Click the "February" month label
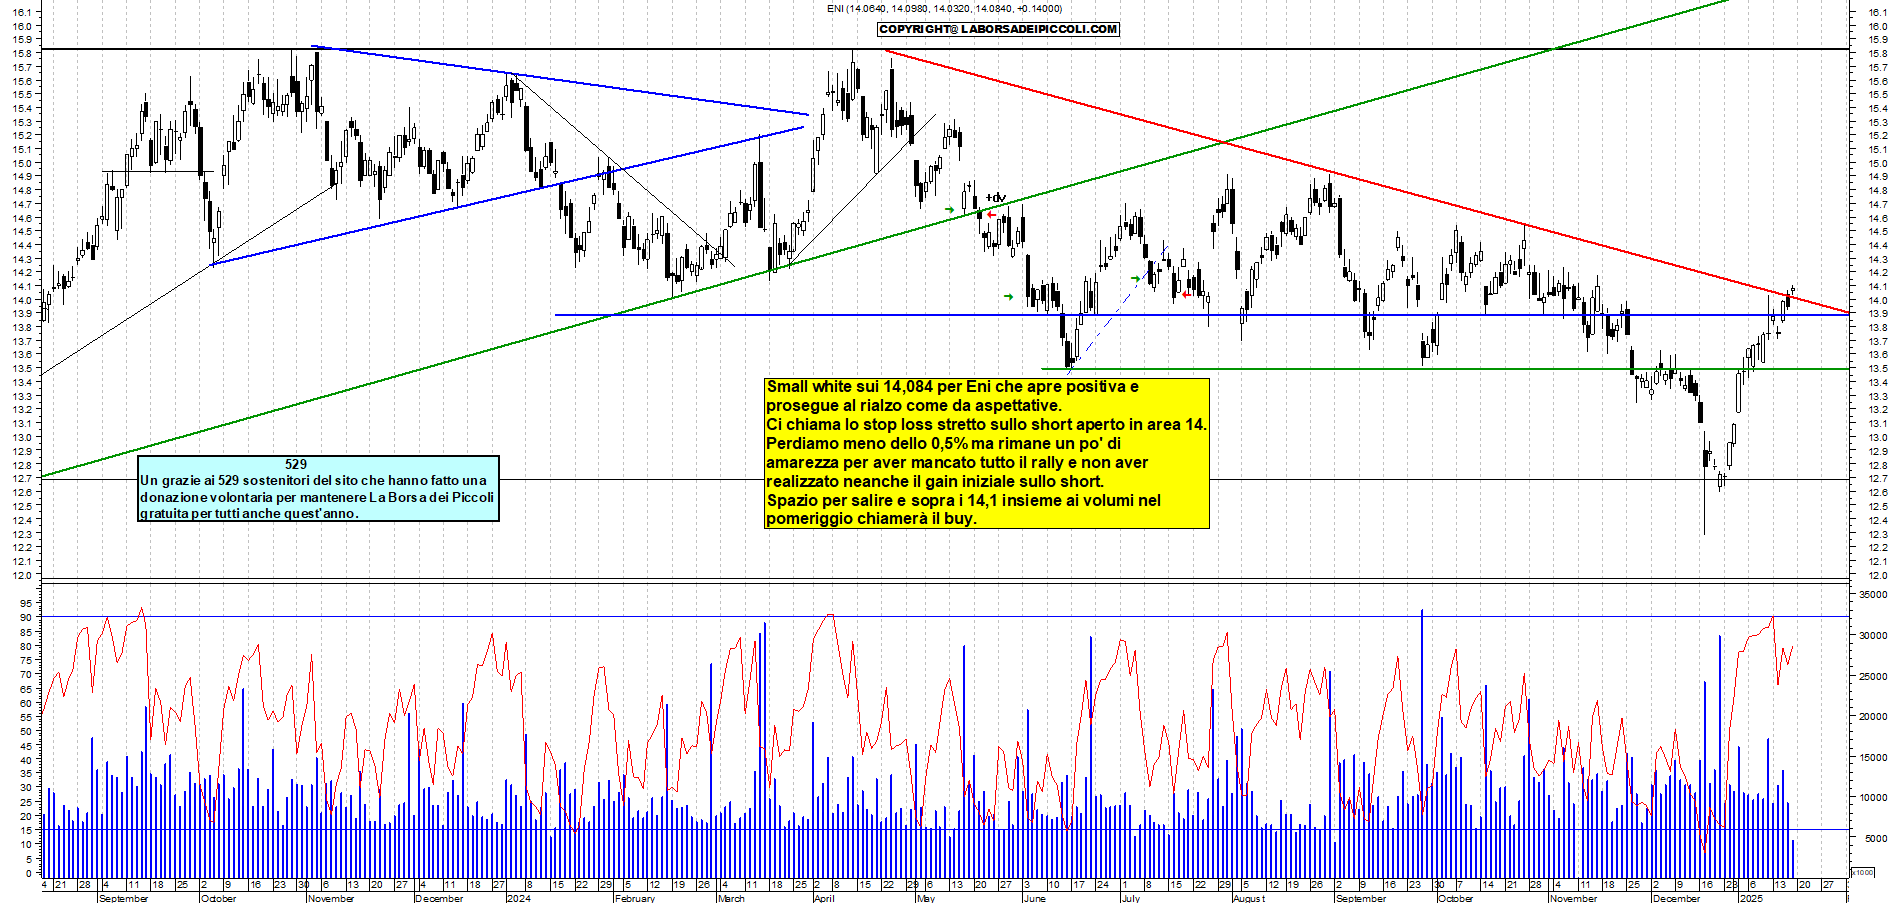1890x903 pixels. pos(635,898)
